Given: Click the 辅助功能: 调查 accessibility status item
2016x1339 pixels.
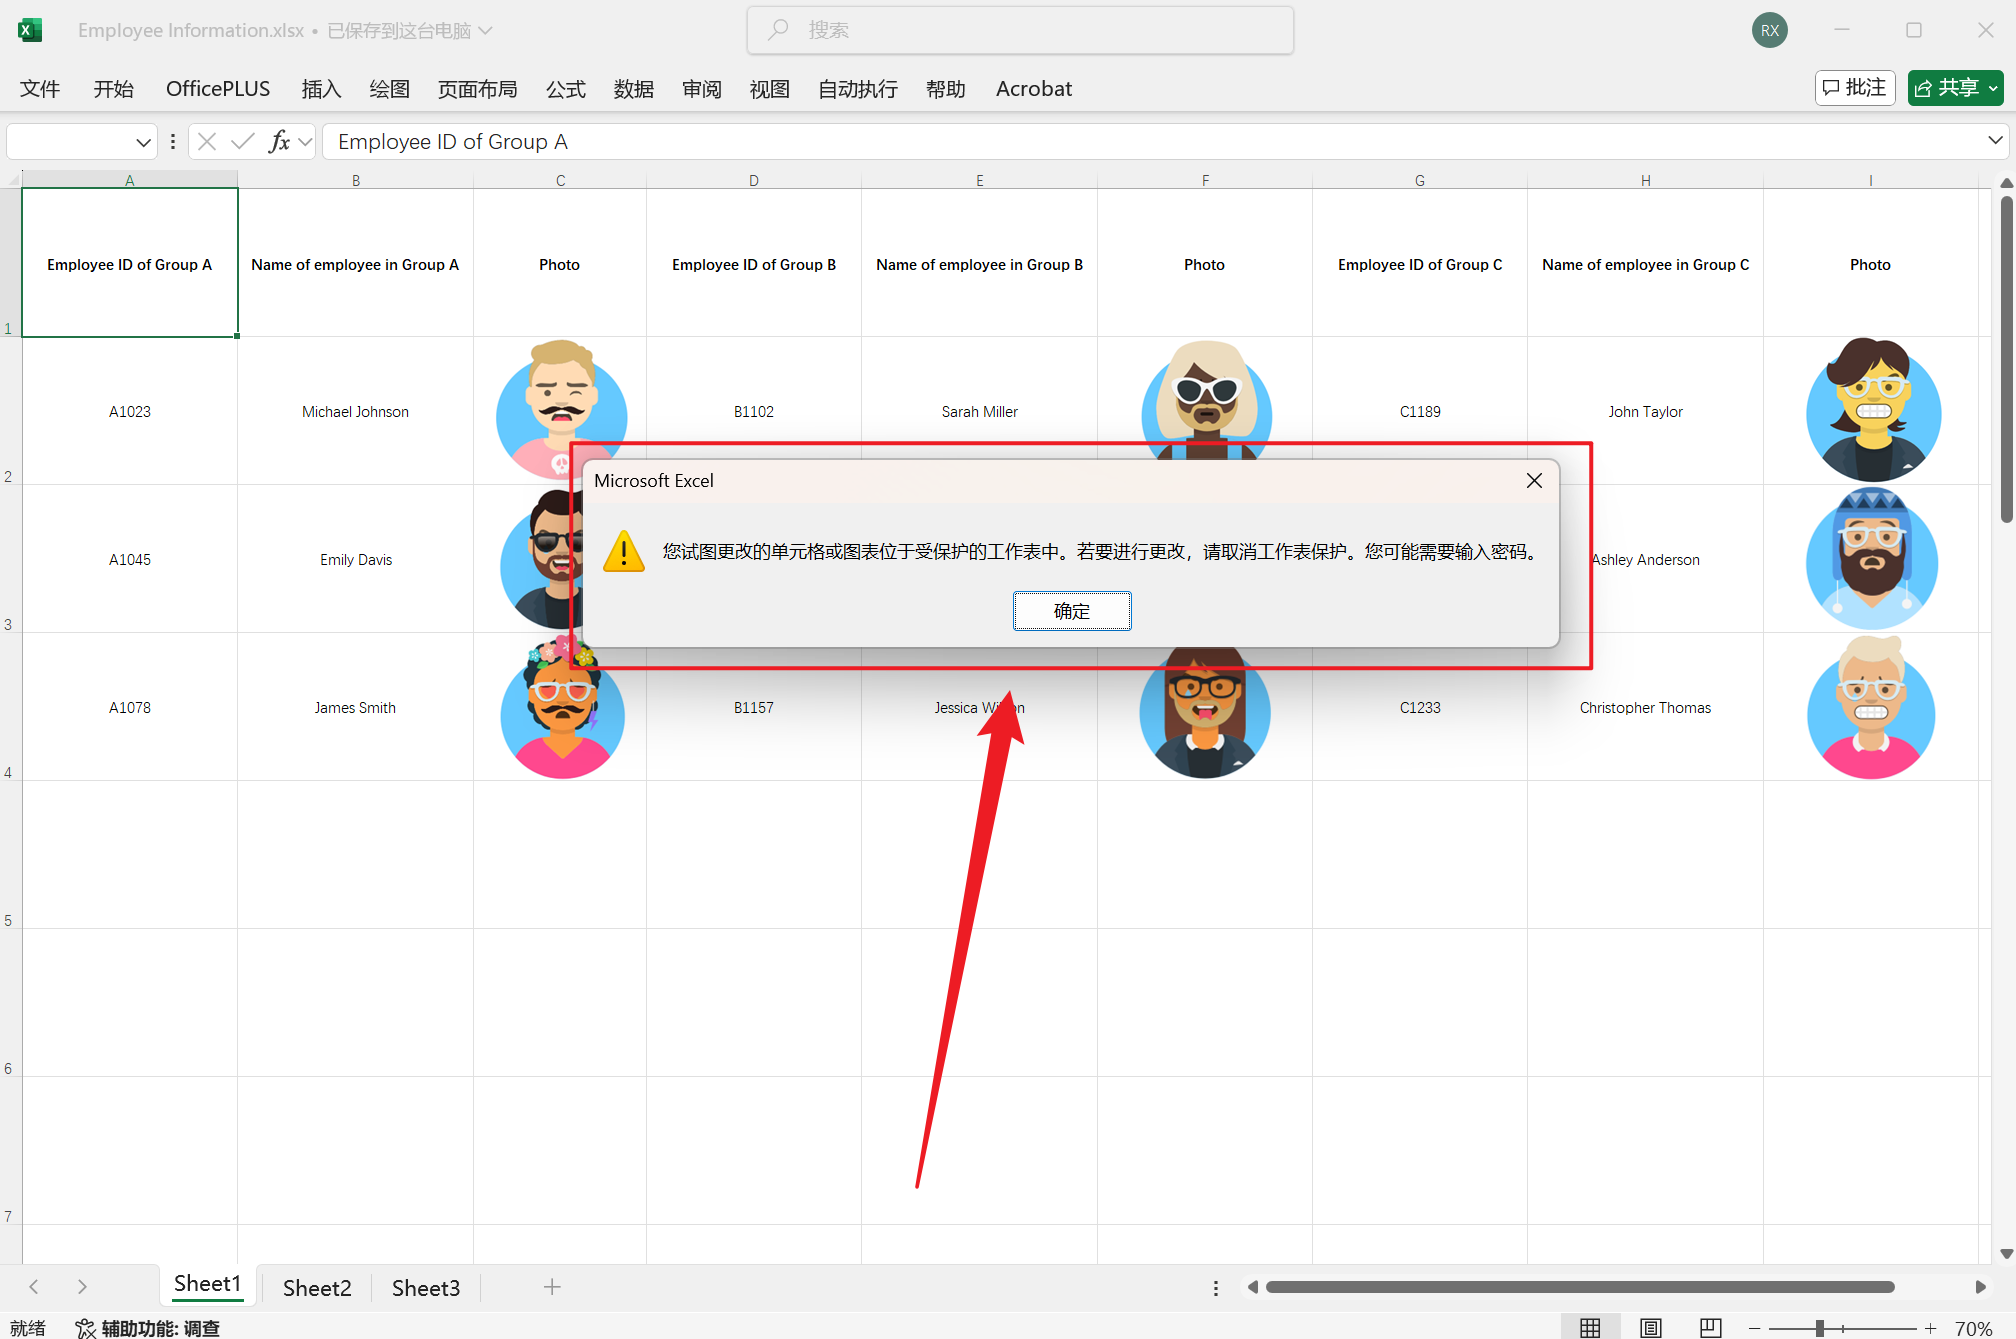Looking at the screenshot, I should (x=148, y=1328).
